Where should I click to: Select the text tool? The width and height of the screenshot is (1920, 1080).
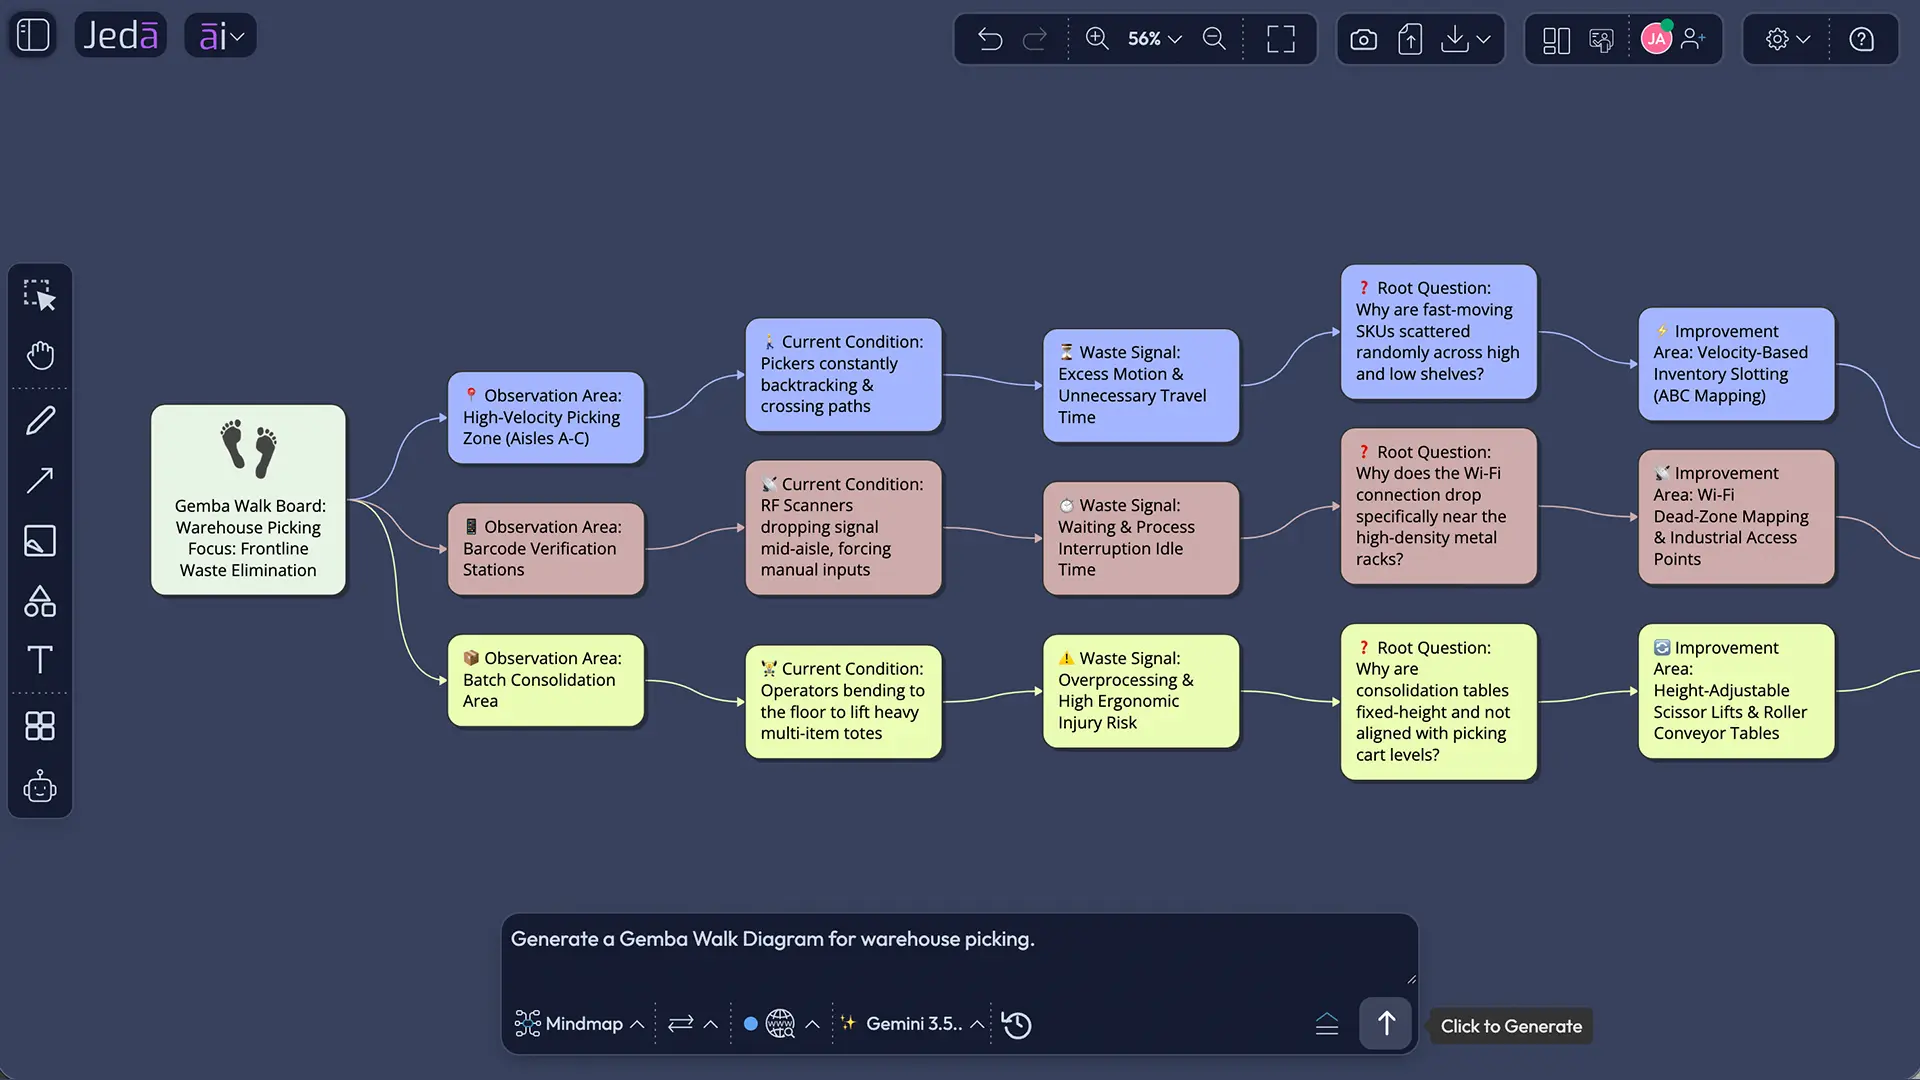(x=40, y=660)
